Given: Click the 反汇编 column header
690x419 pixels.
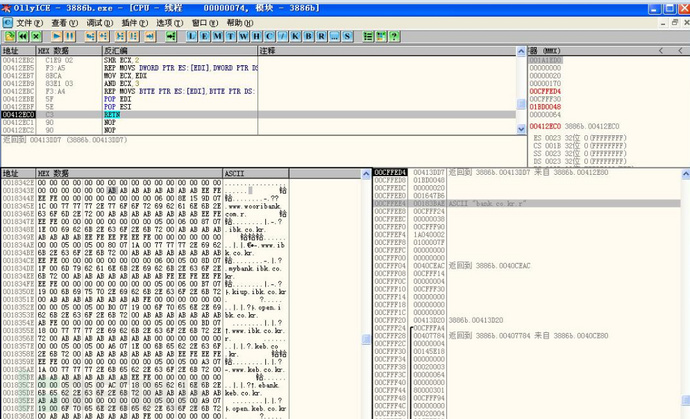Looking at the screenshot, I should tap(180, 51).
